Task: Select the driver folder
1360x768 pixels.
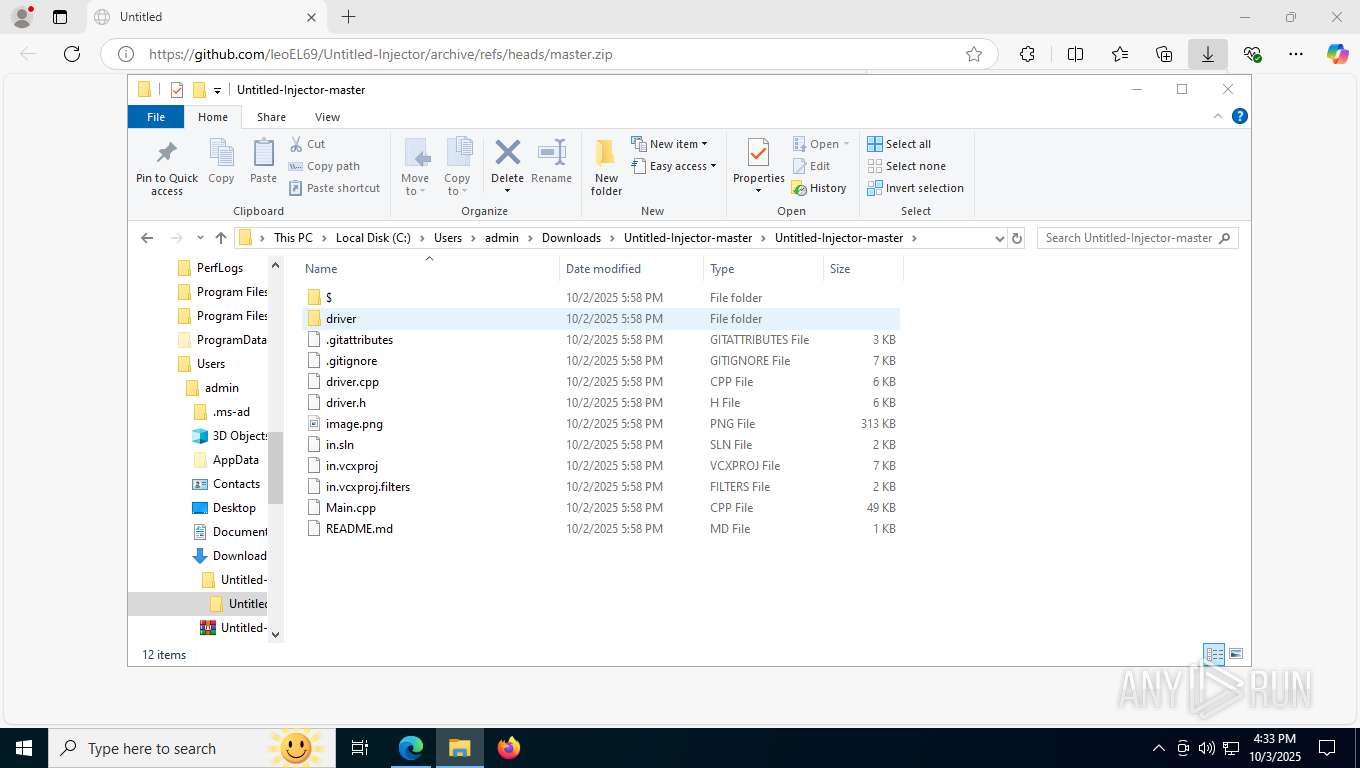Action: 600,319
